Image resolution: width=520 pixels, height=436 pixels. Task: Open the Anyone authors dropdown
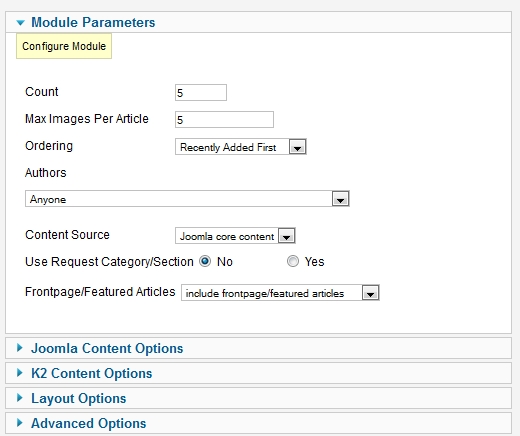187,199
